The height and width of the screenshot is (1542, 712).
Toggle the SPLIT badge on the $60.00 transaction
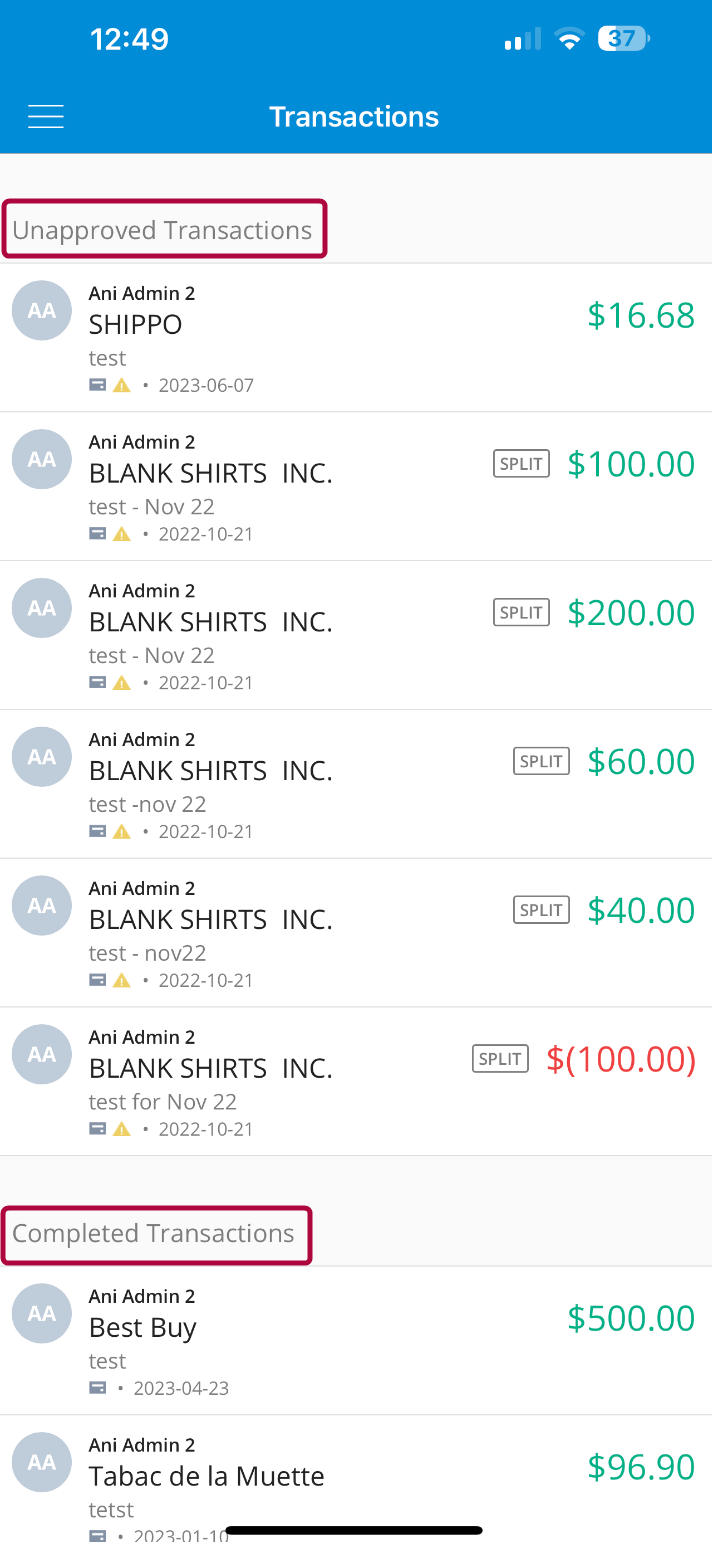(x=540, y=761)
